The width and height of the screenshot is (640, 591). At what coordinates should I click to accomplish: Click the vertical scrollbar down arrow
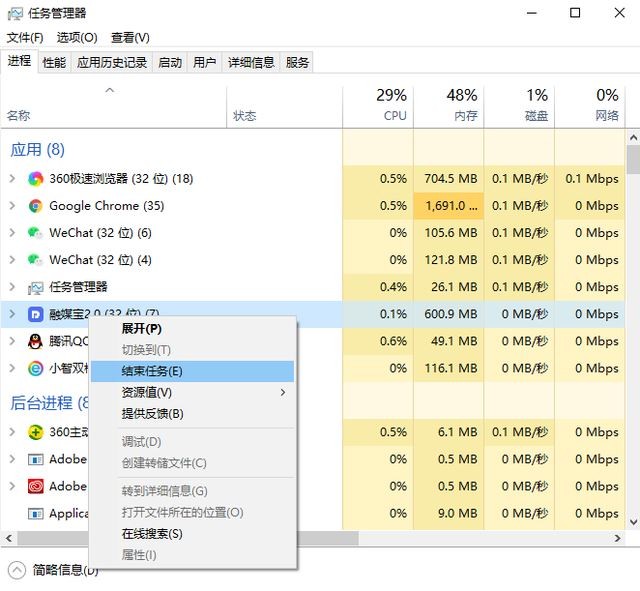pyautogui.click(x=633, y=522)
